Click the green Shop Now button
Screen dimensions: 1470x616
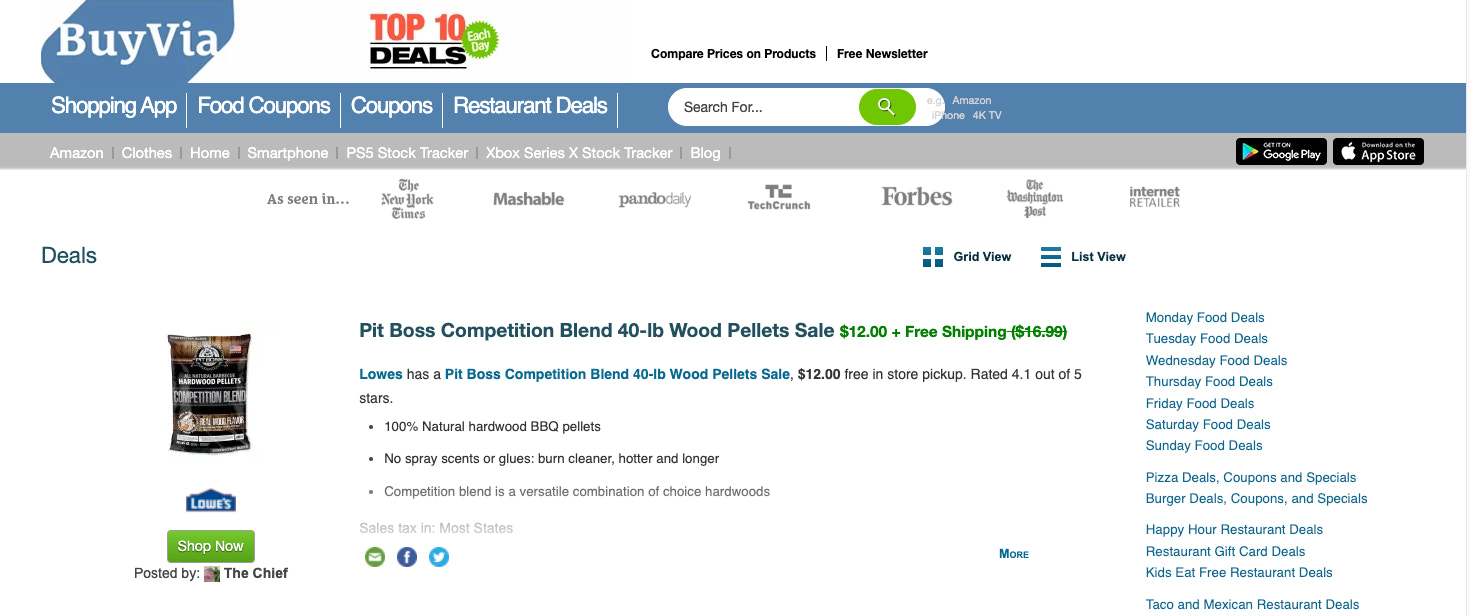point(211,546)
